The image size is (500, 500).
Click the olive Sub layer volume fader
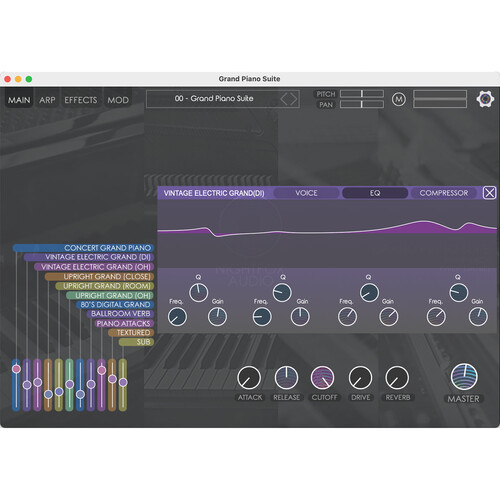pos(123,385)
